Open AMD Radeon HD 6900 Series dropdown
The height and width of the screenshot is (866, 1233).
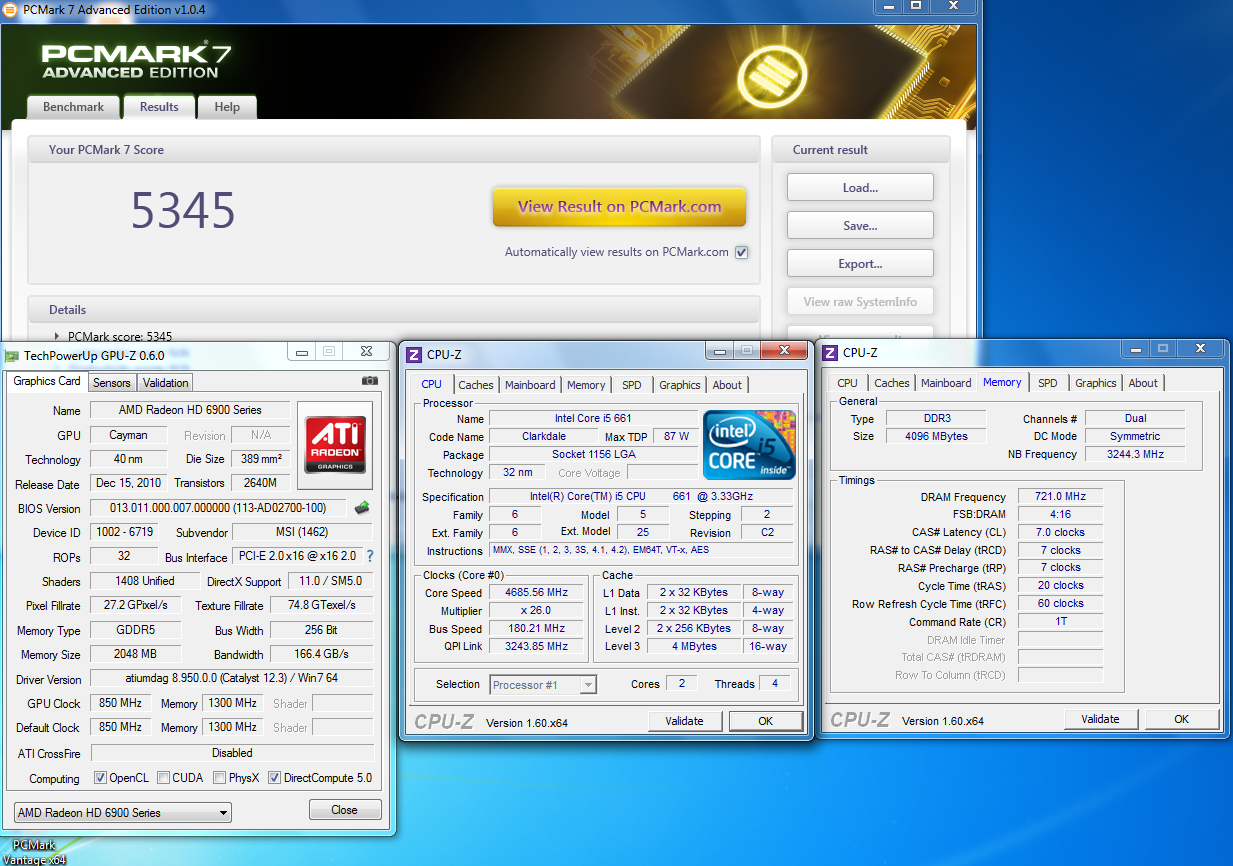click(x=123, y=812)
